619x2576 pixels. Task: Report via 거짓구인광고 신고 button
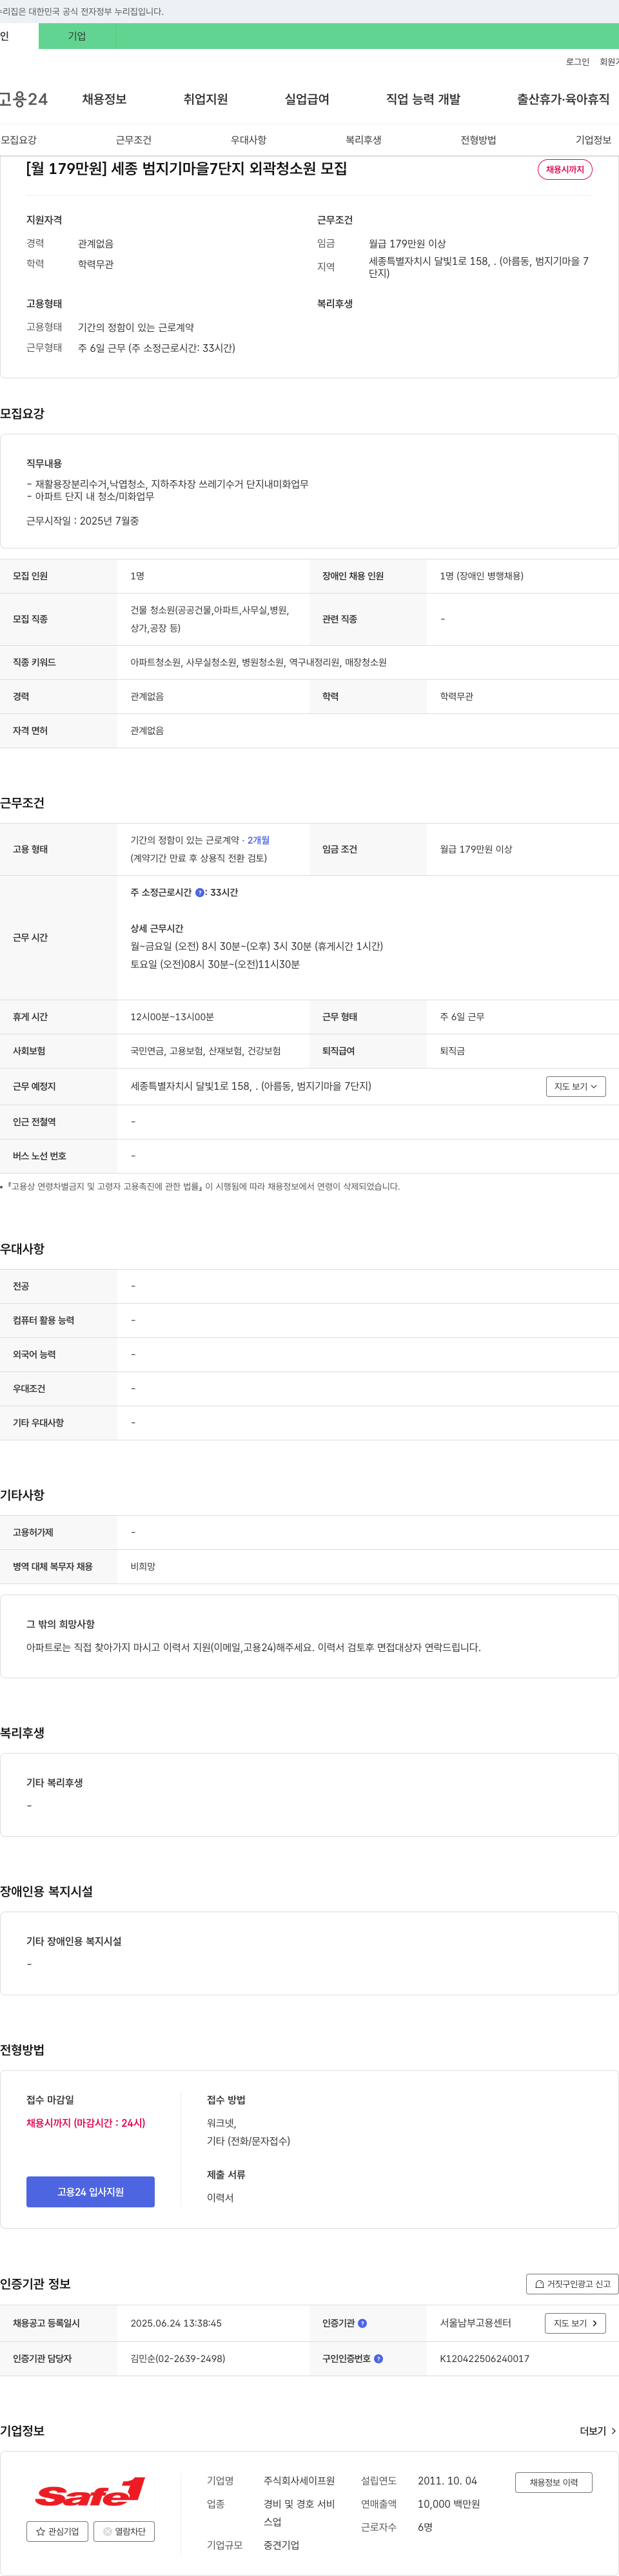pos(572,2283)
